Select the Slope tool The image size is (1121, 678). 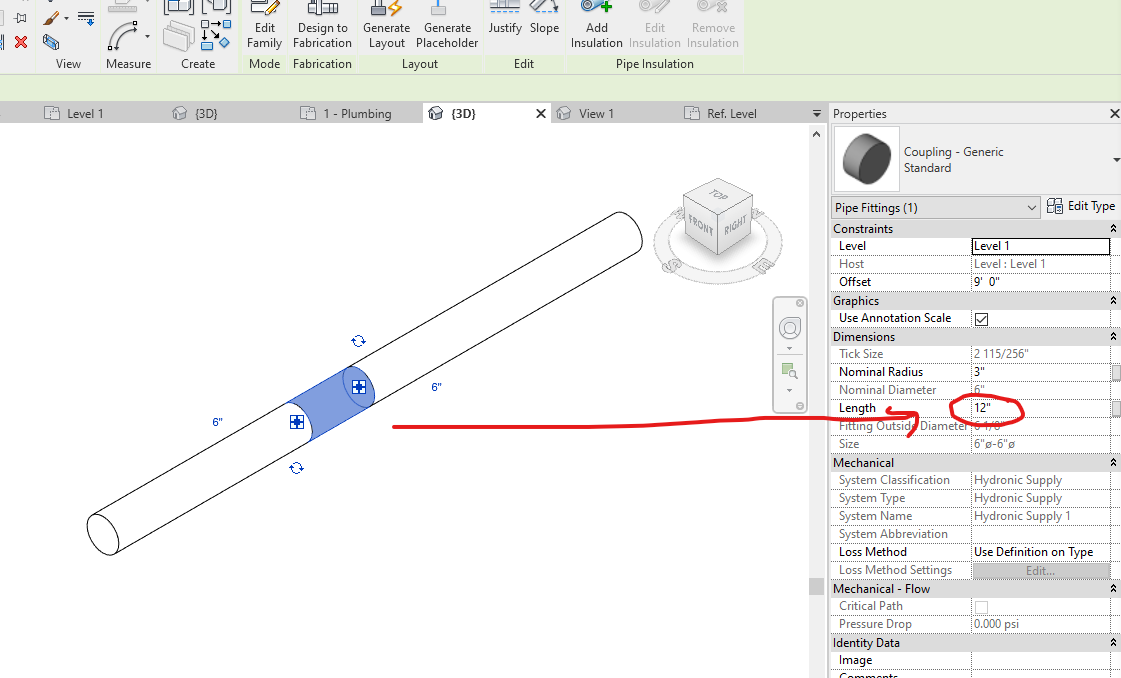544,19
